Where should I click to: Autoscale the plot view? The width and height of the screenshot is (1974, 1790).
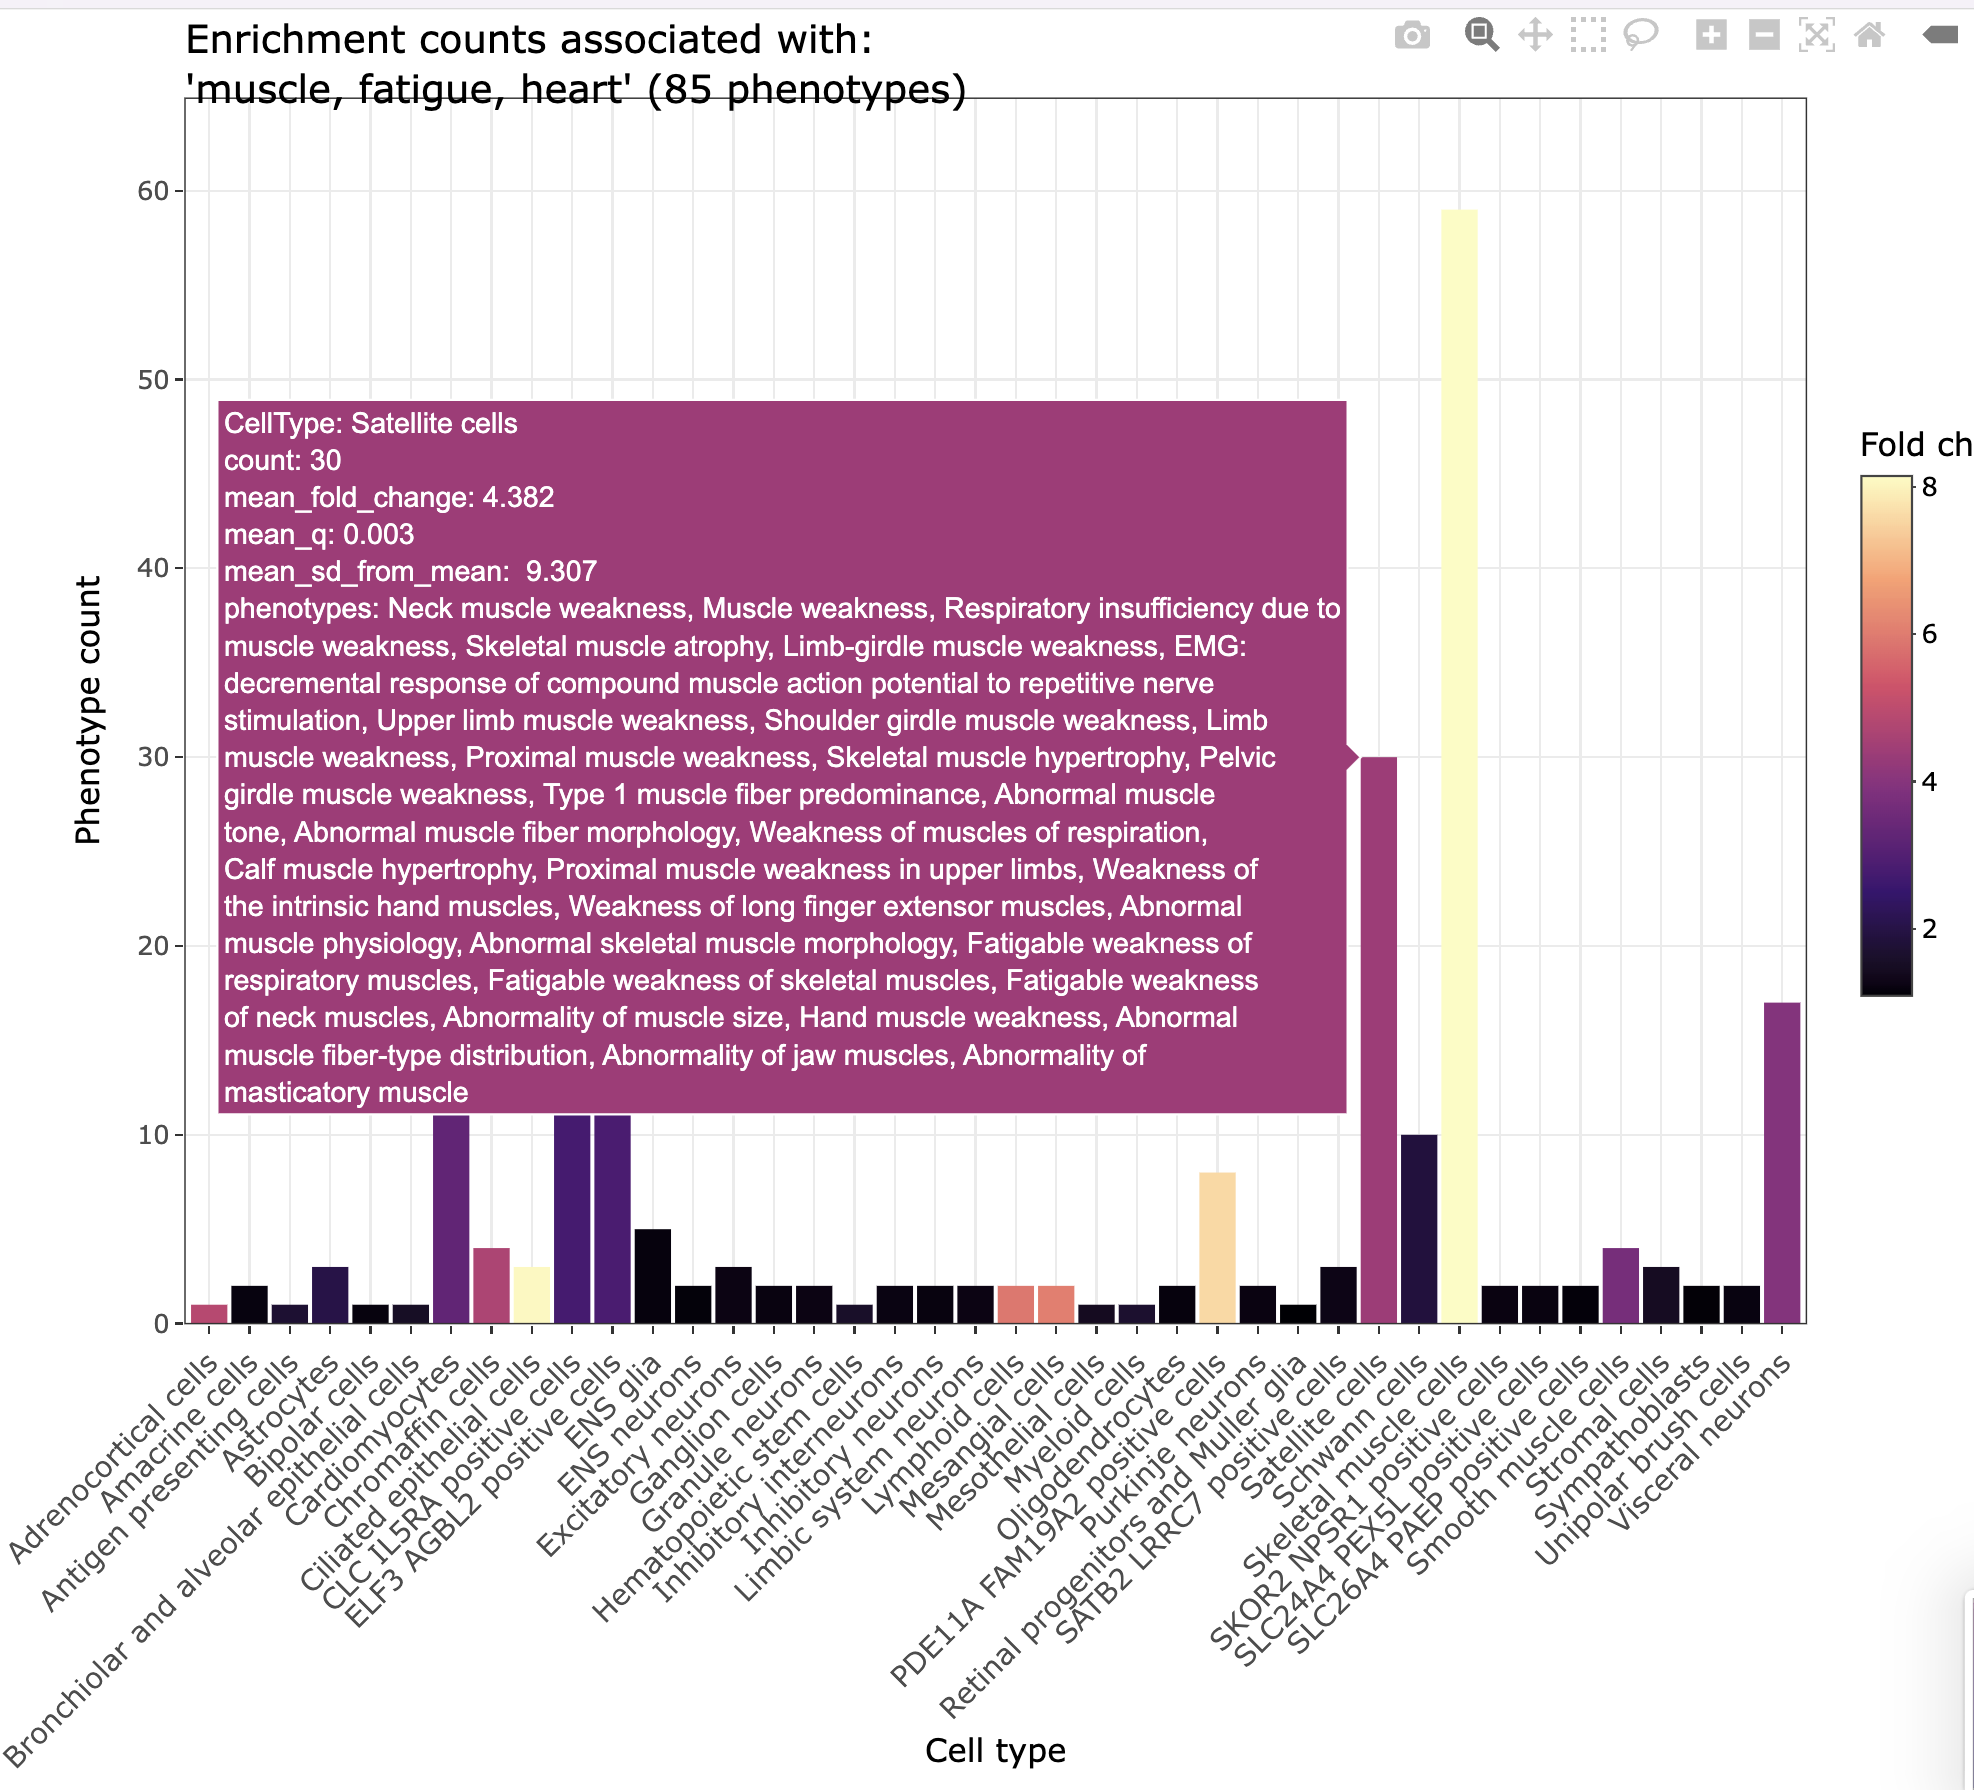(1818, 35)
